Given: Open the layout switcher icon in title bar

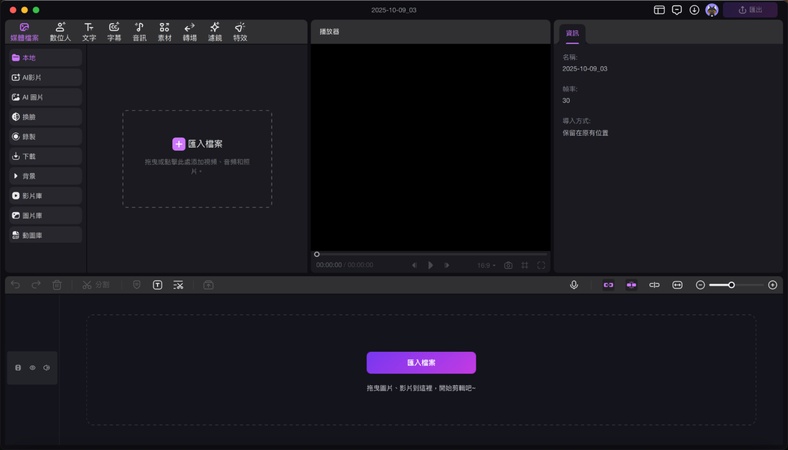Looking at the screenshot, I should click(x=659, y=10).
